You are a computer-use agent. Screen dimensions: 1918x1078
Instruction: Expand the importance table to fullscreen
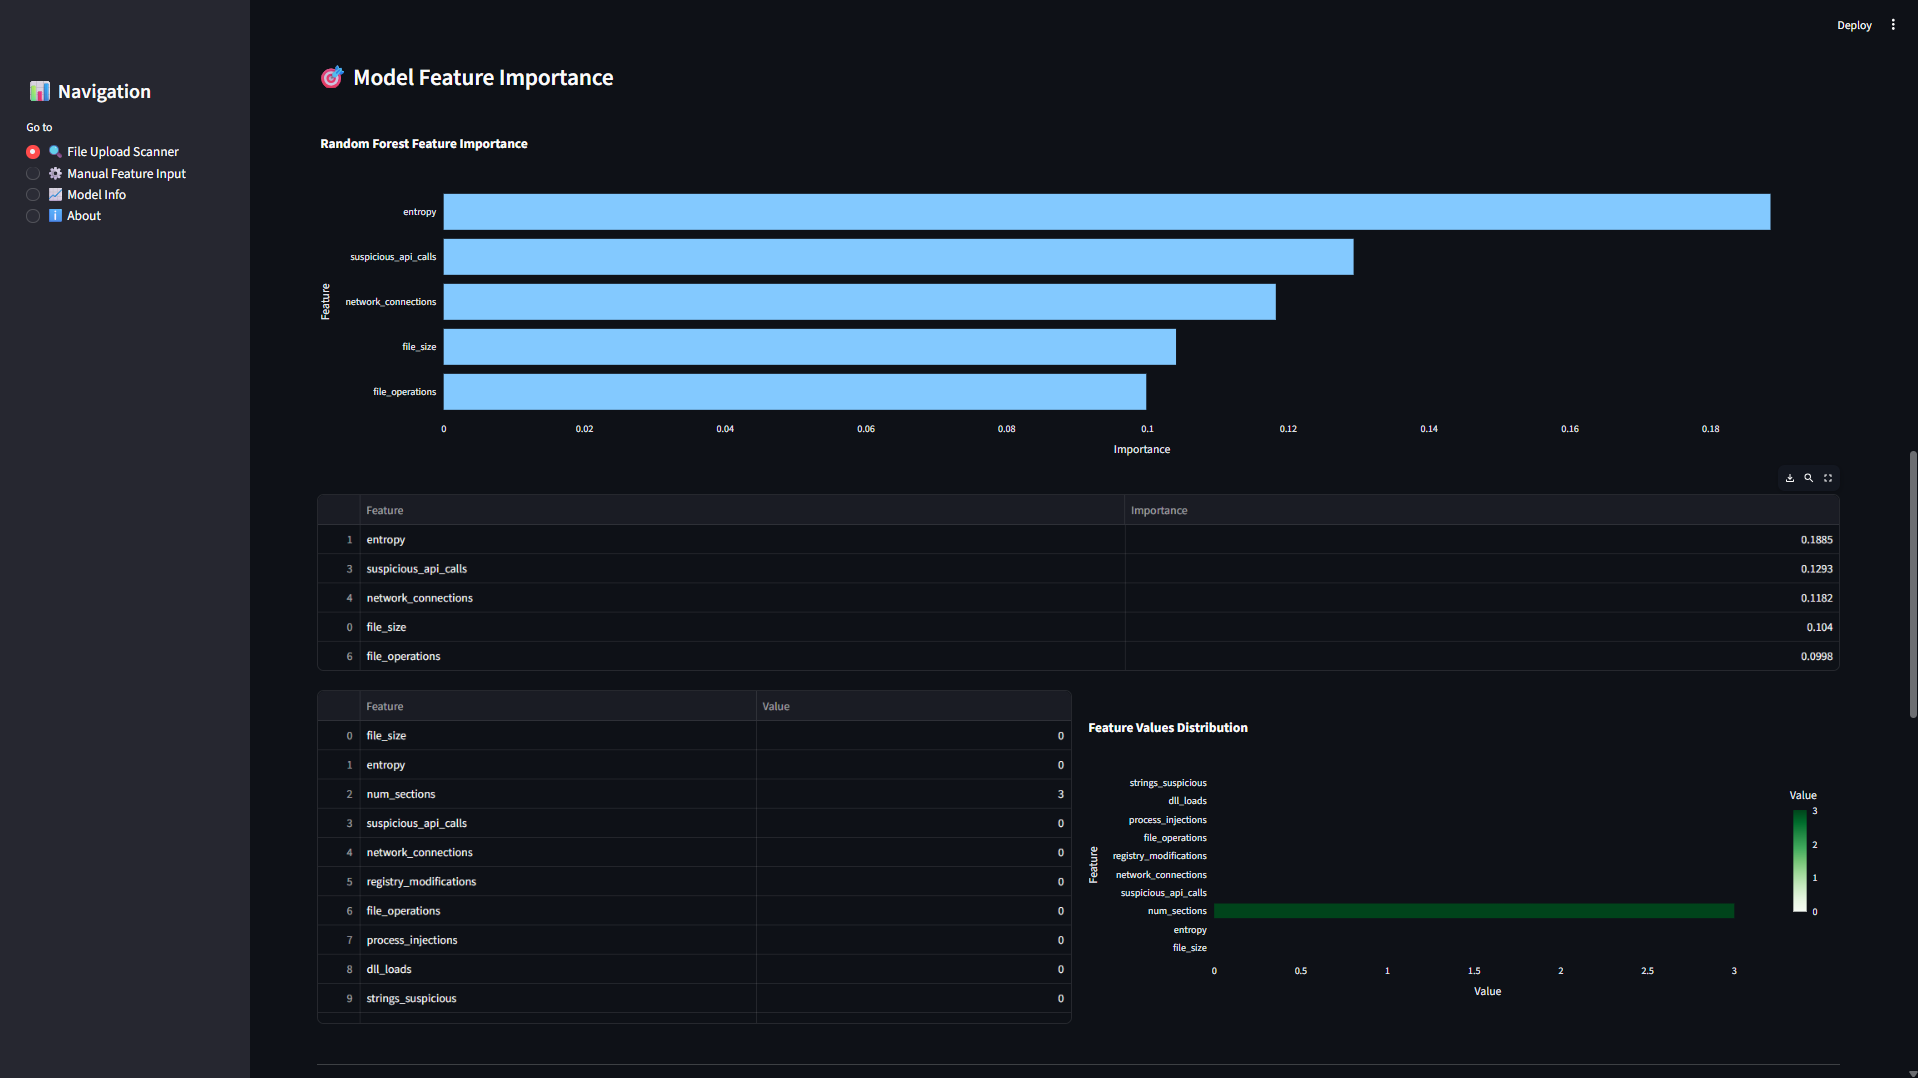1828,478
